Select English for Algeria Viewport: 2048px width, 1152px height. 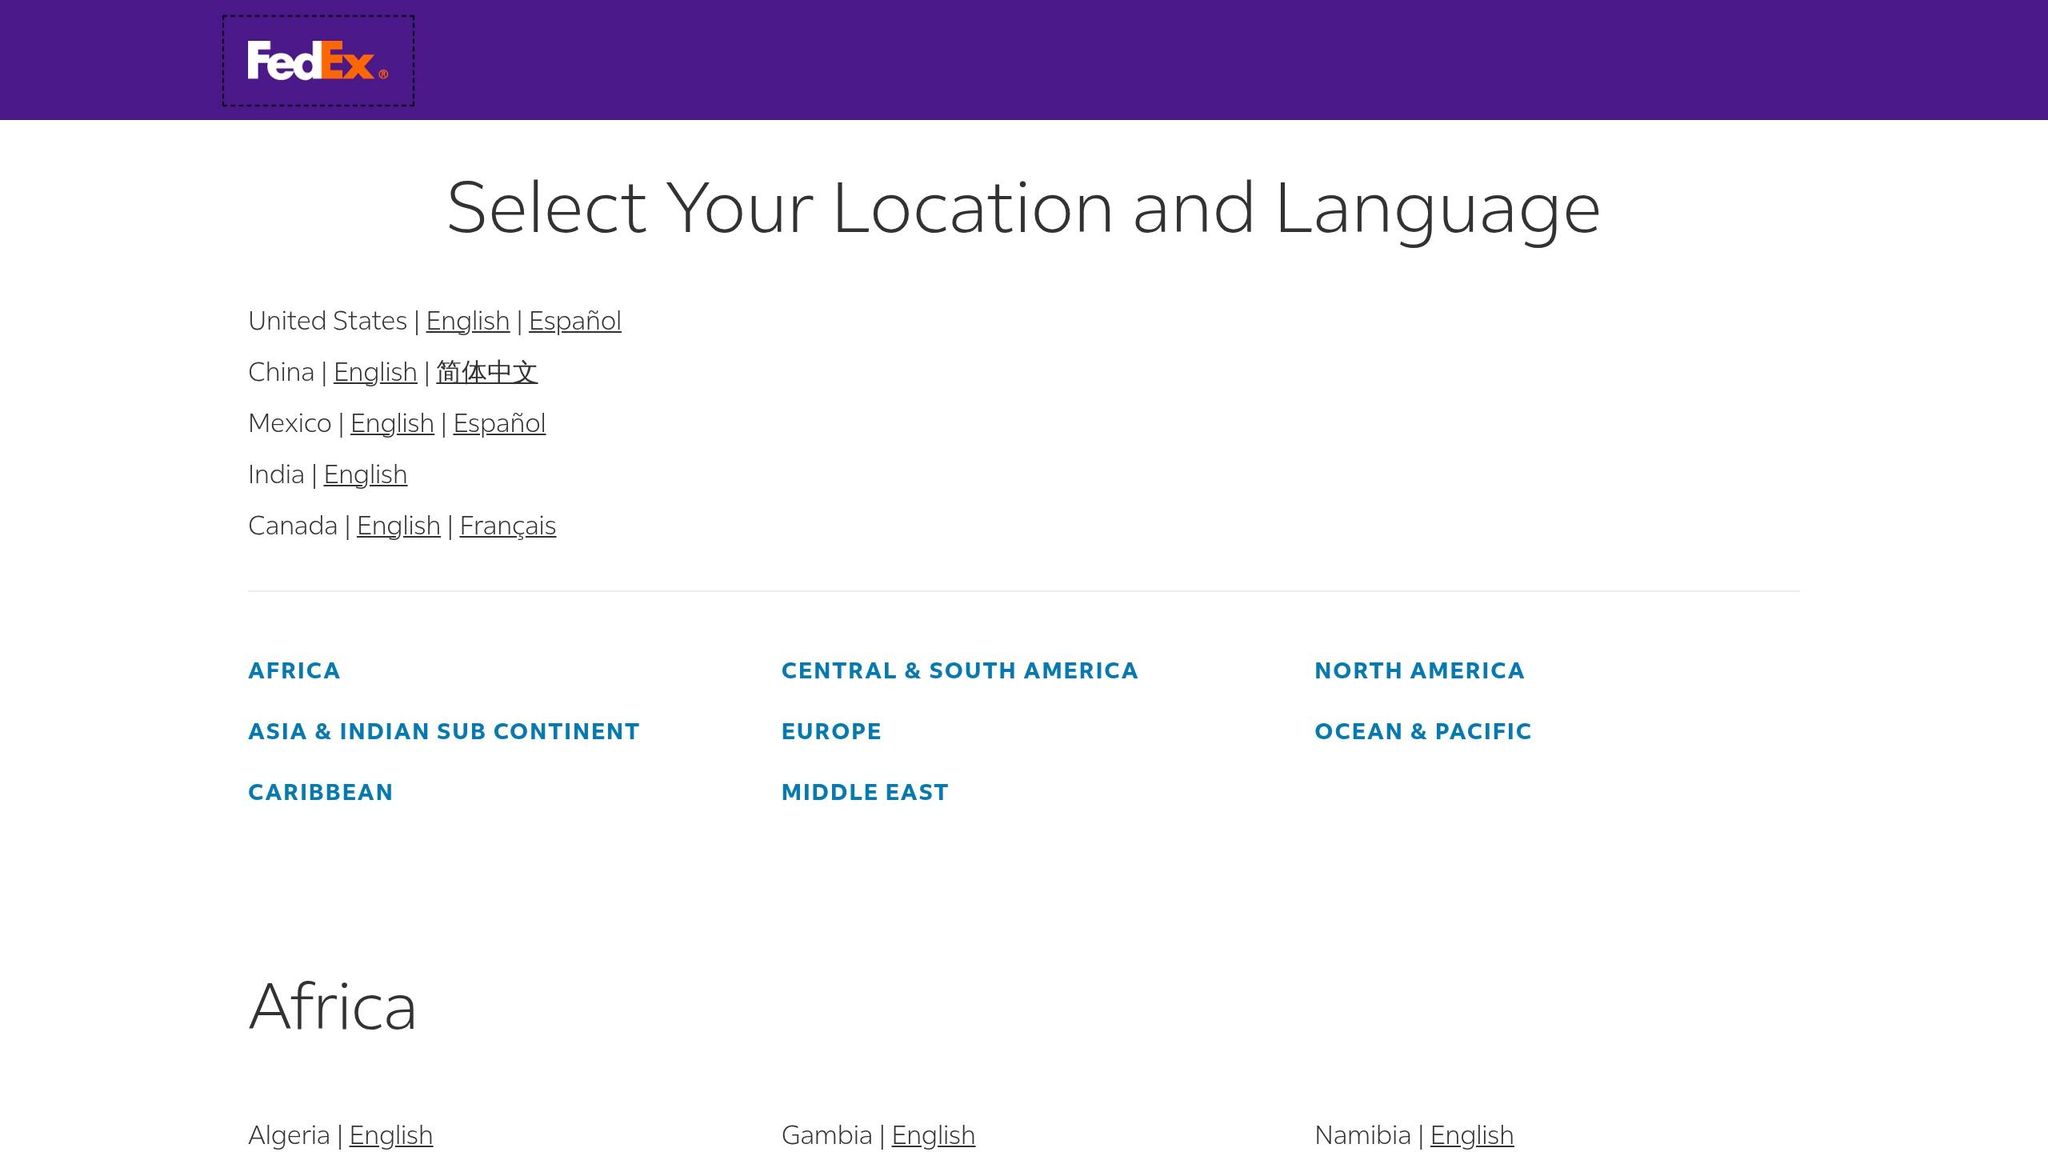click(x=390, y=1135)
